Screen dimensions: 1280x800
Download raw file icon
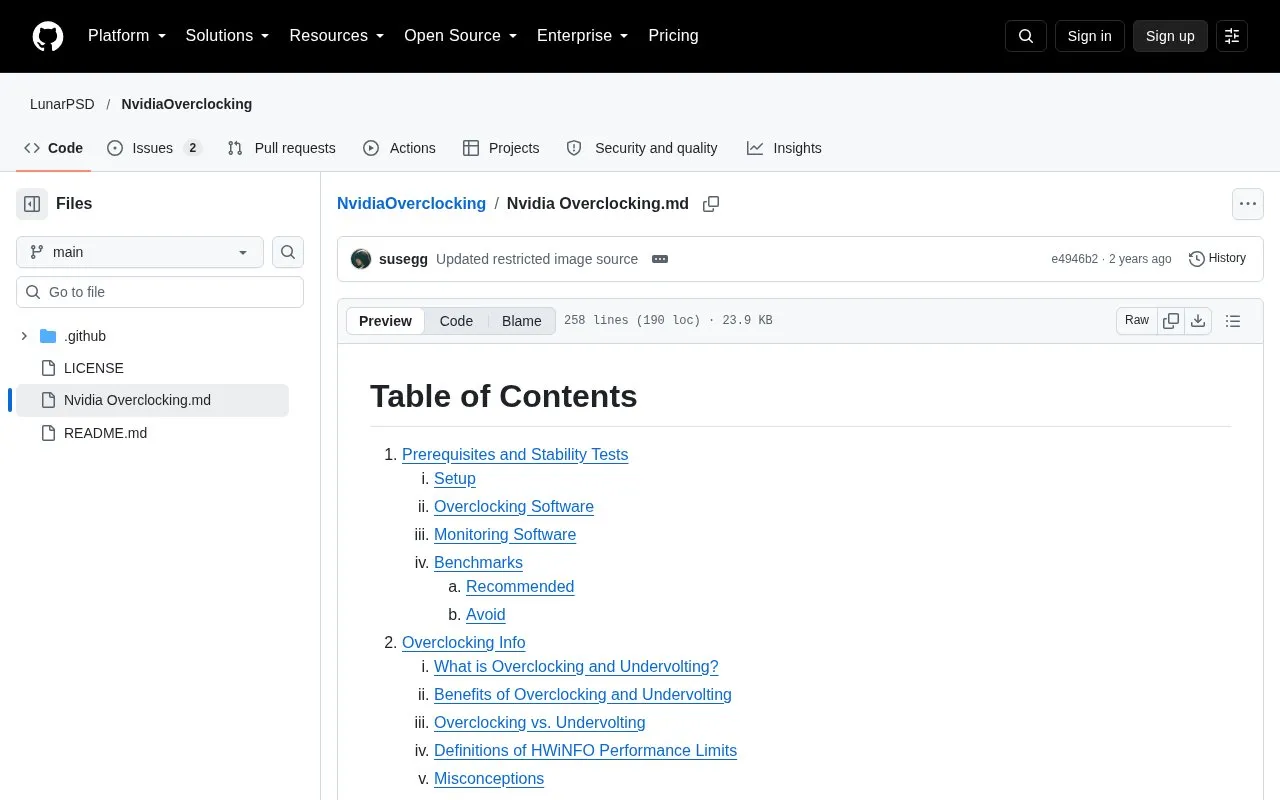click(x=1198, y=321)
